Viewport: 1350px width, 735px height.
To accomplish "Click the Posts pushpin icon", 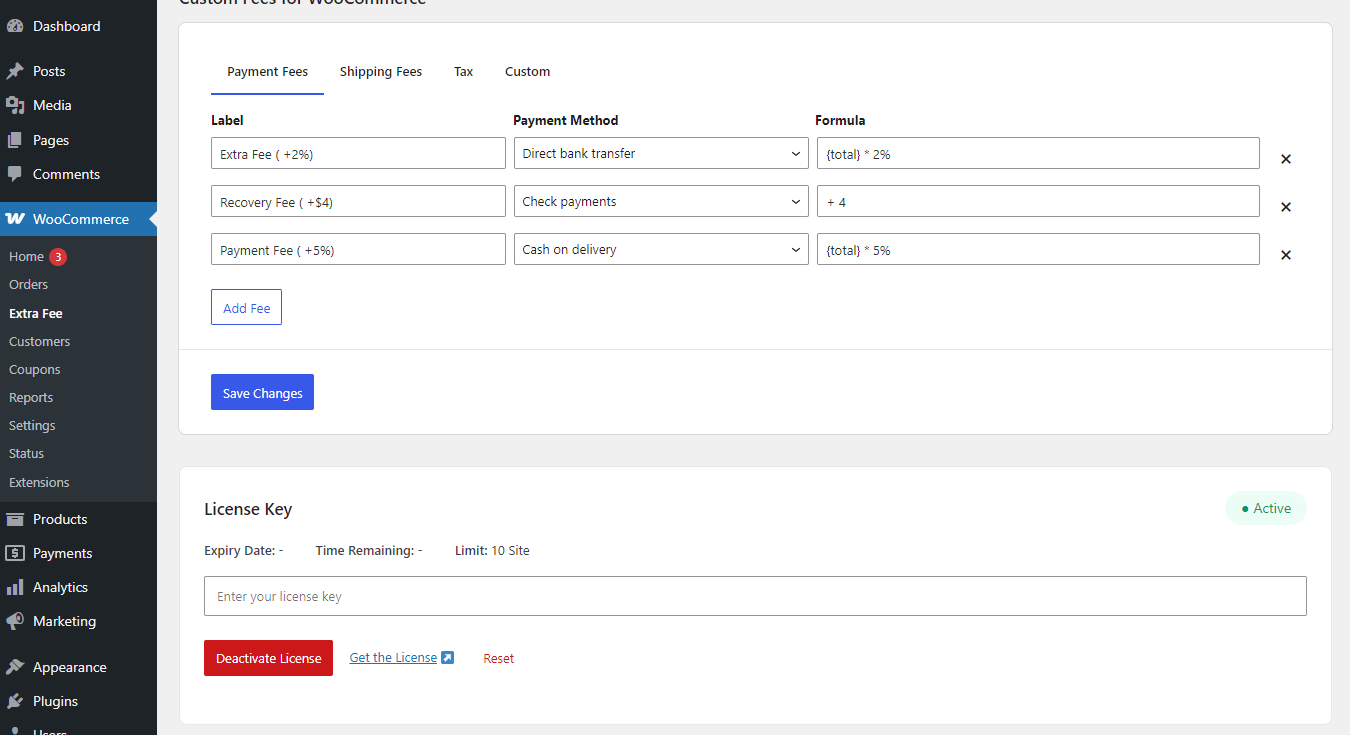I will coord(15,72).
